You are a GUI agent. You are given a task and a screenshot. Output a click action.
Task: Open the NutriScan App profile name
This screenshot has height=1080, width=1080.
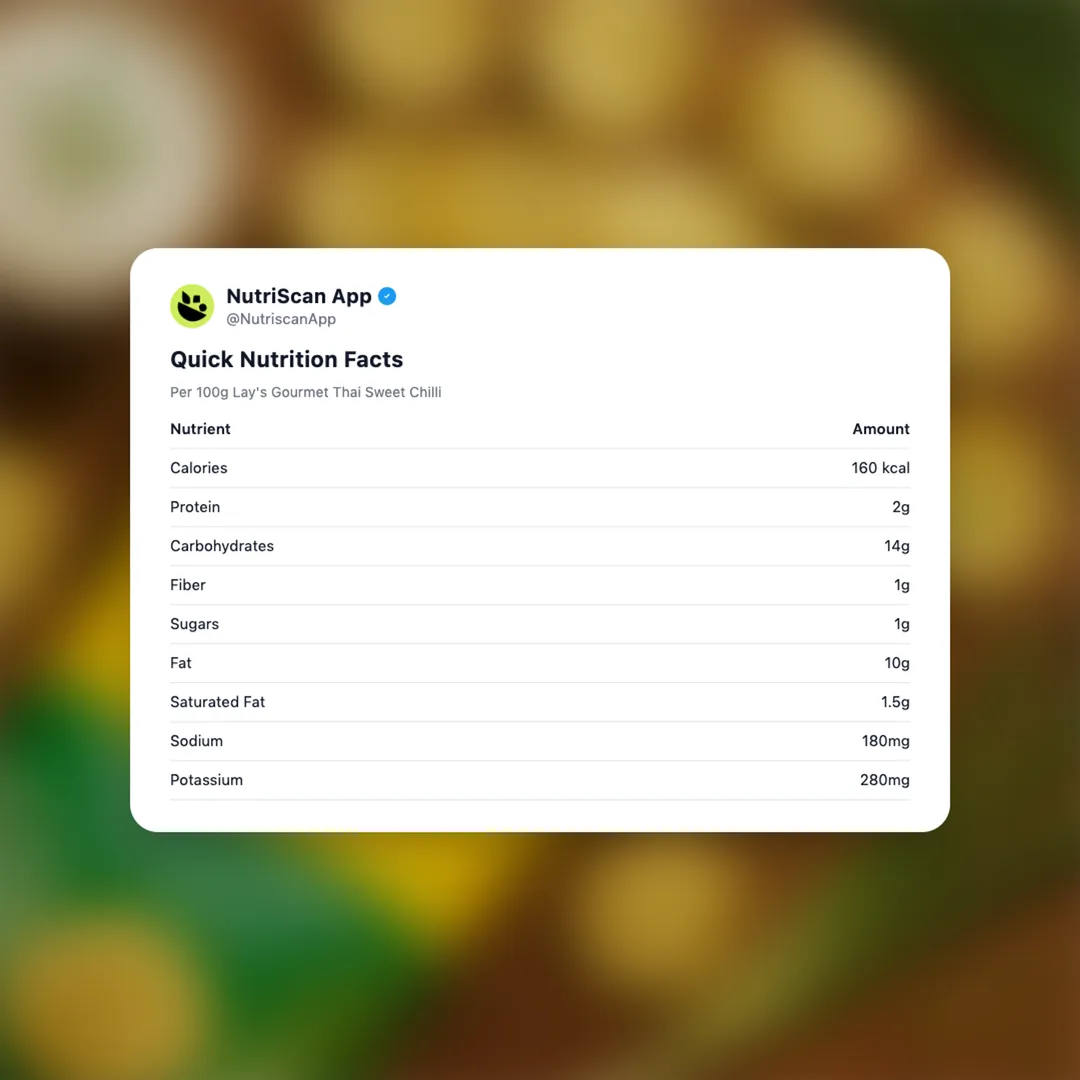(x=299, y=296)
